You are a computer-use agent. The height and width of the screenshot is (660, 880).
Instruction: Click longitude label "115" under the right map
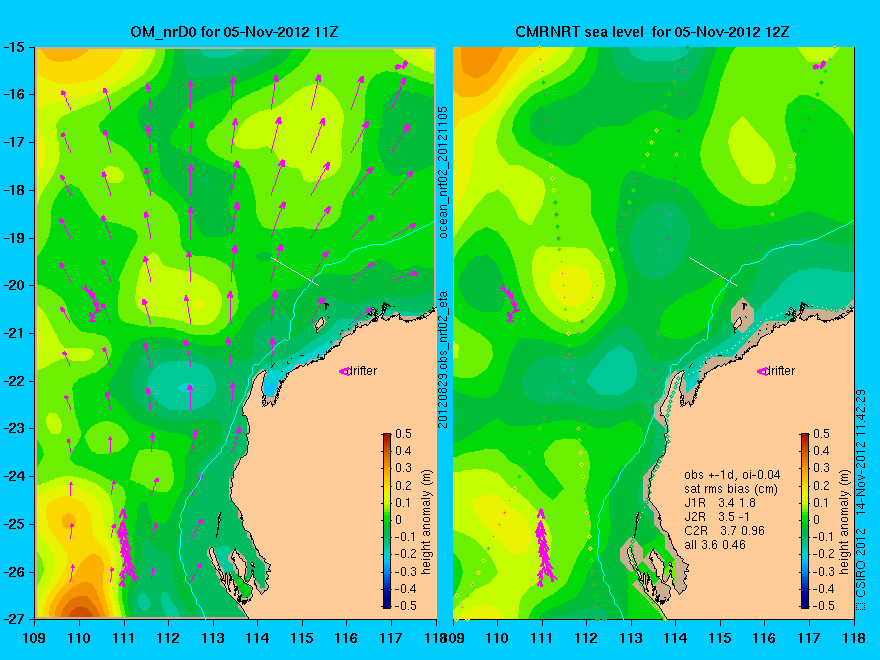point(720,638)
